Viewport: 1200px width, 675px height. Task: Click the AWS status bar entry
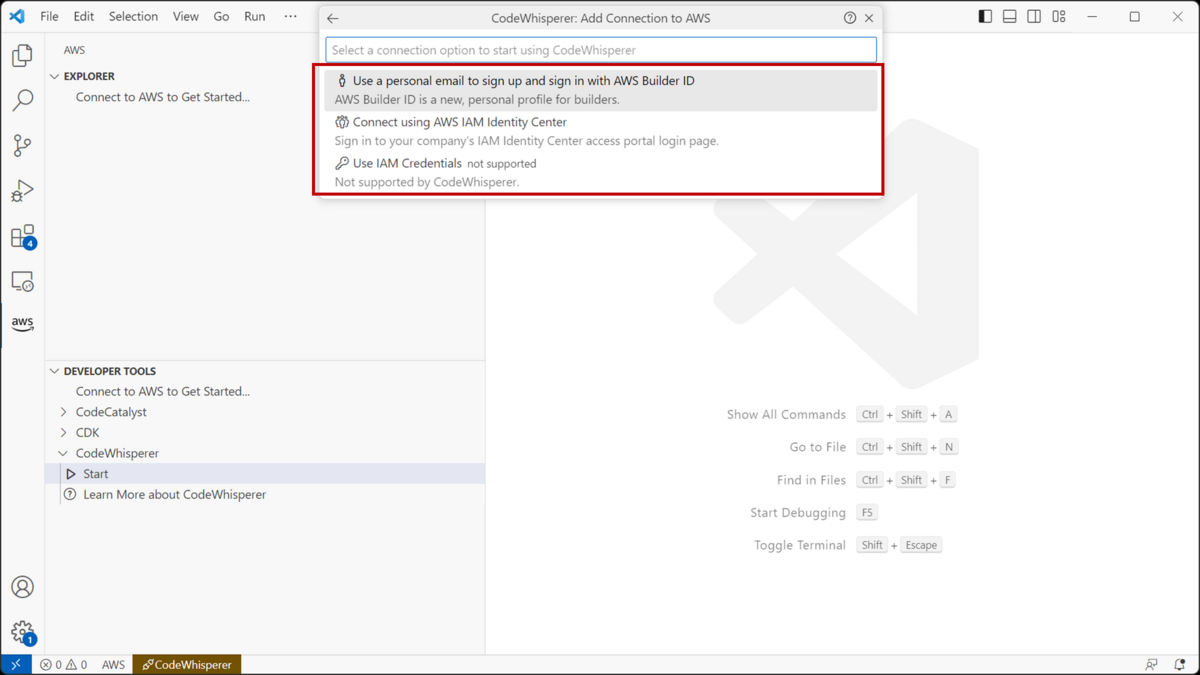pyautogui.click(x=113, y=664)
